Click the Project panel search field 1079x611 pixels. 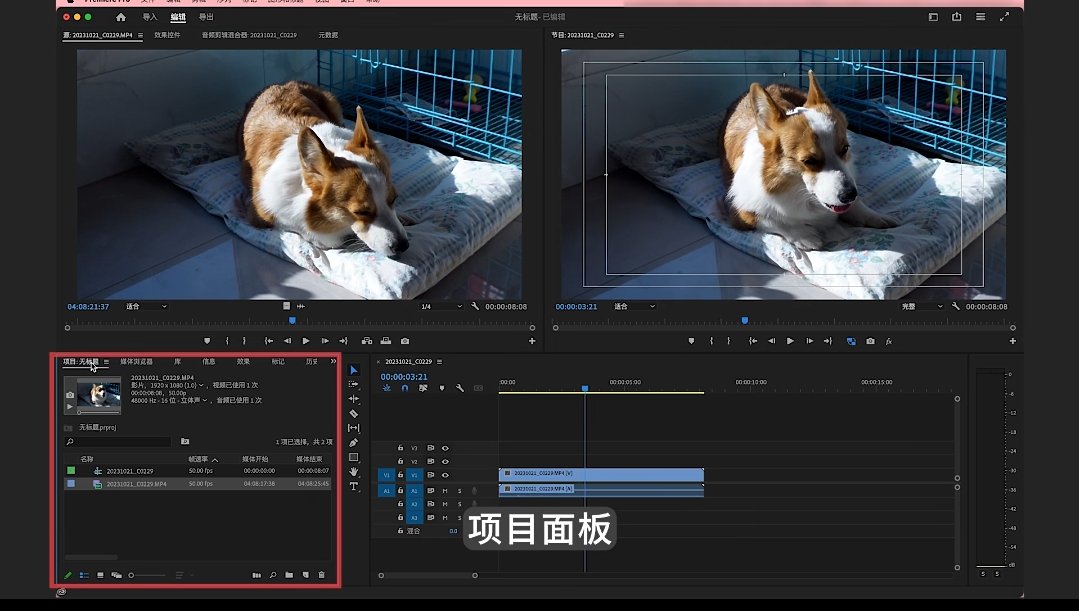(x=118, y=441)
